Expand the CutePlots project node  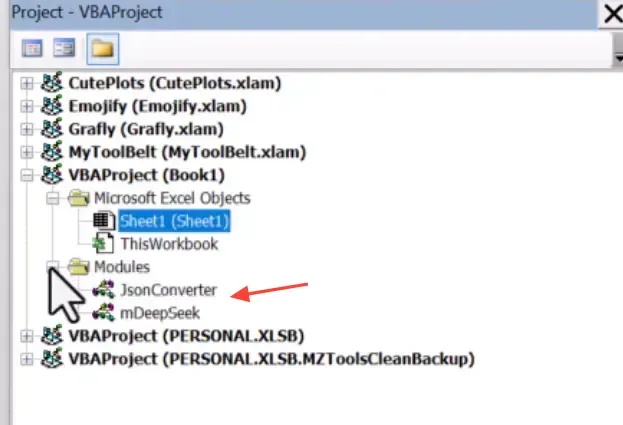click(x=27, y=83)
